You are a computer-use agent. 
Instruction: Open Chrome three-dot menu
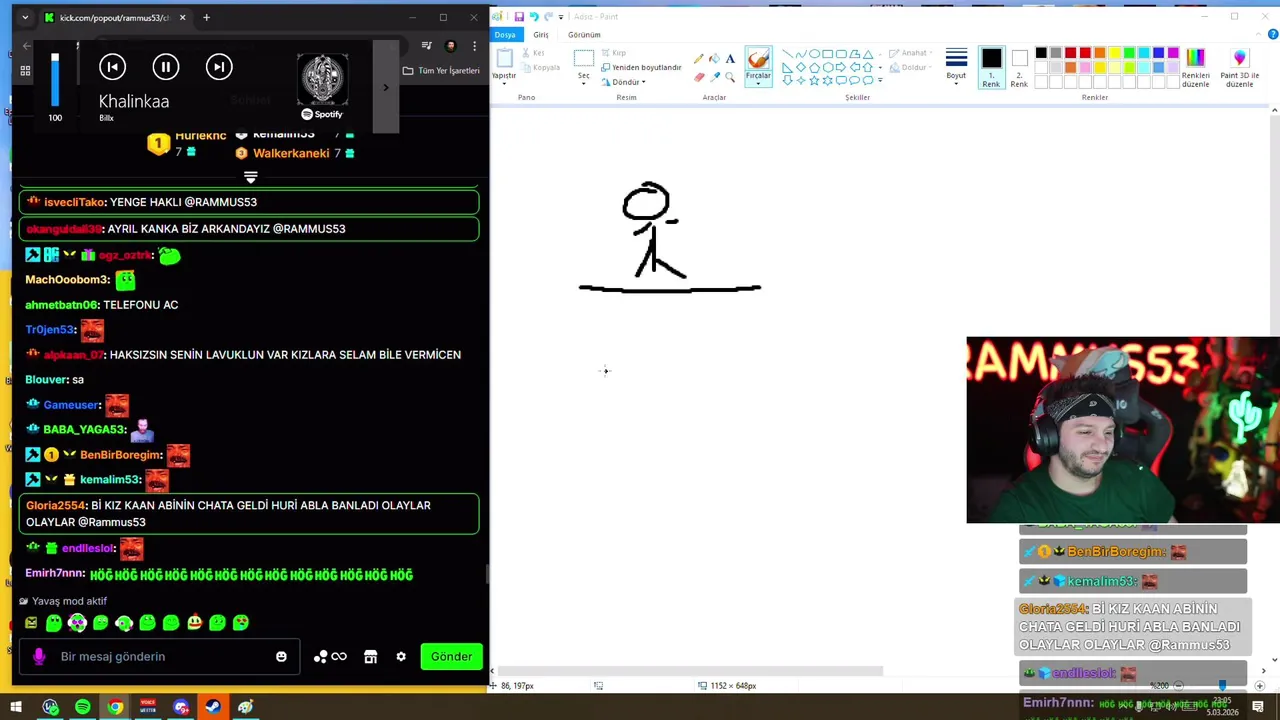click(x=474, y=46)
